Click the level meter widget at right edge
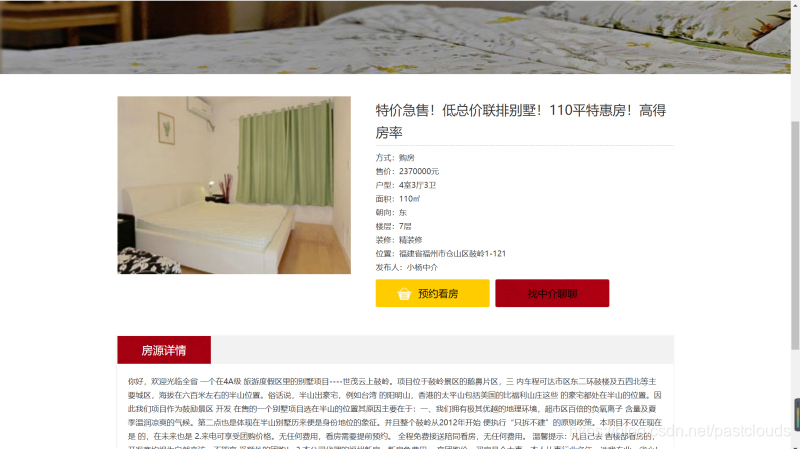The width and height of the screenshot is (800, 449). pyautogui.click(x=797, y=414)
